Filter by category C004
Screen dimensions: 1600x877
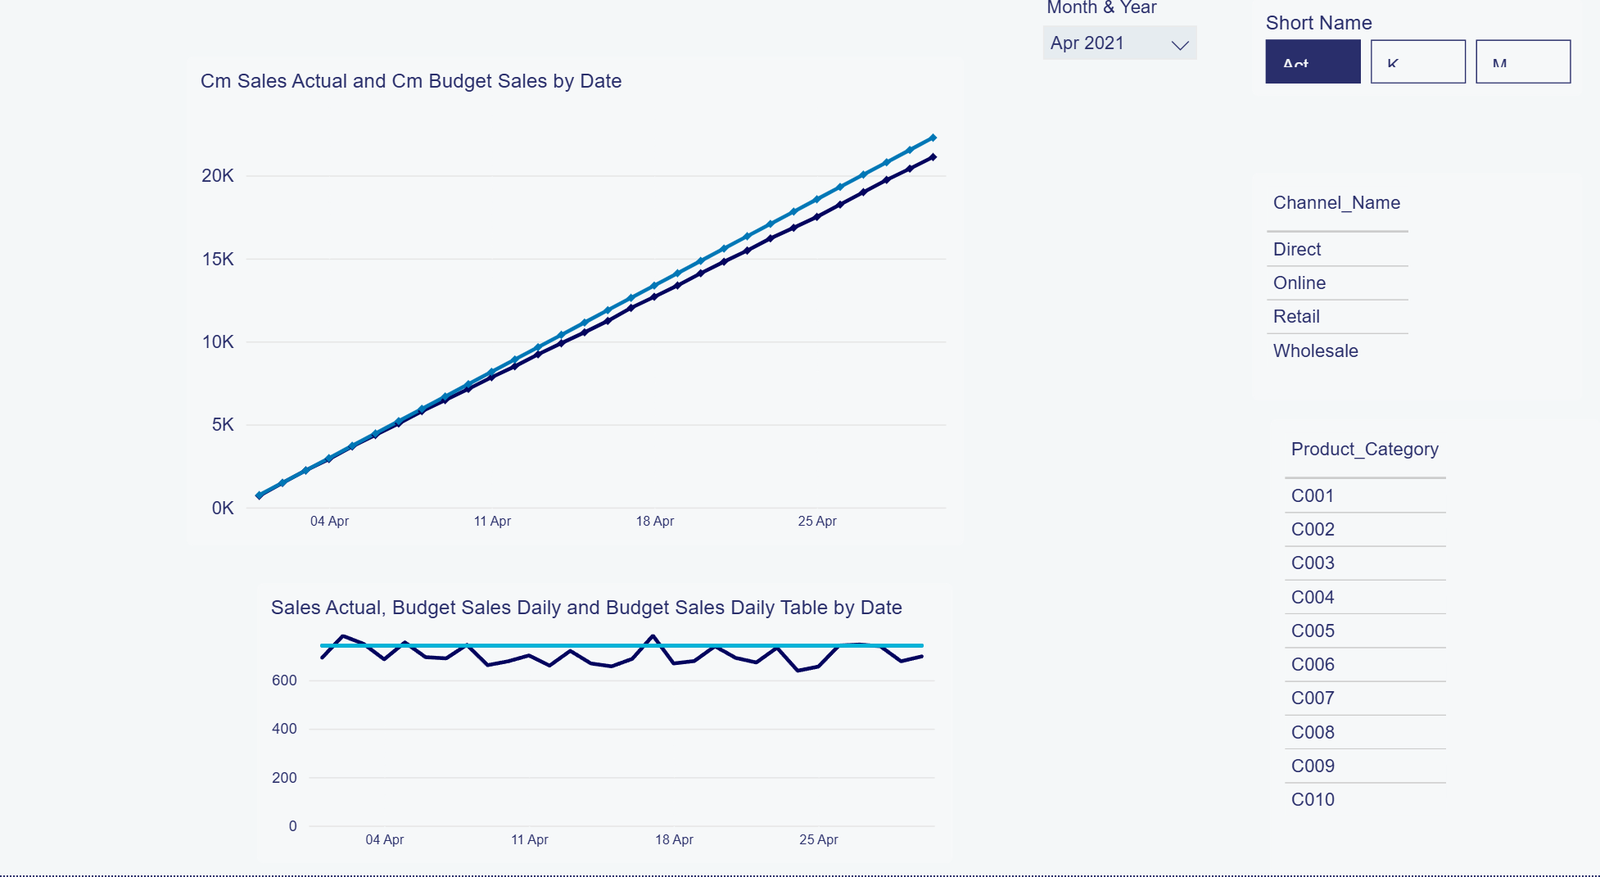pyautogui.click(x=1365, y=597)
